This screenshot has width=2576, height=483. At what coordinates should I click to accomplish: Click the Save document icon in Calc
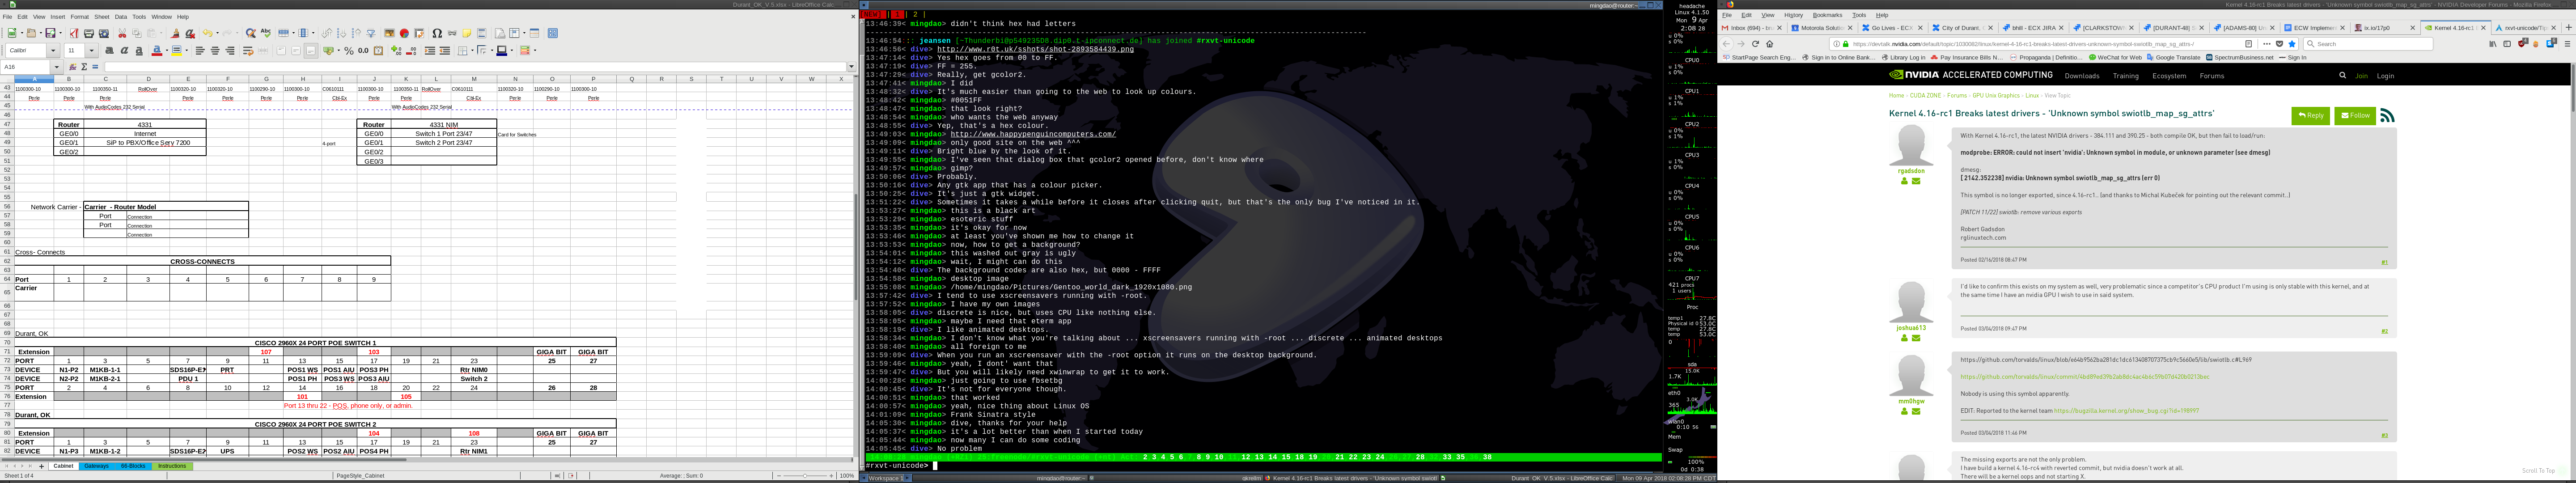tap(50, 33)
